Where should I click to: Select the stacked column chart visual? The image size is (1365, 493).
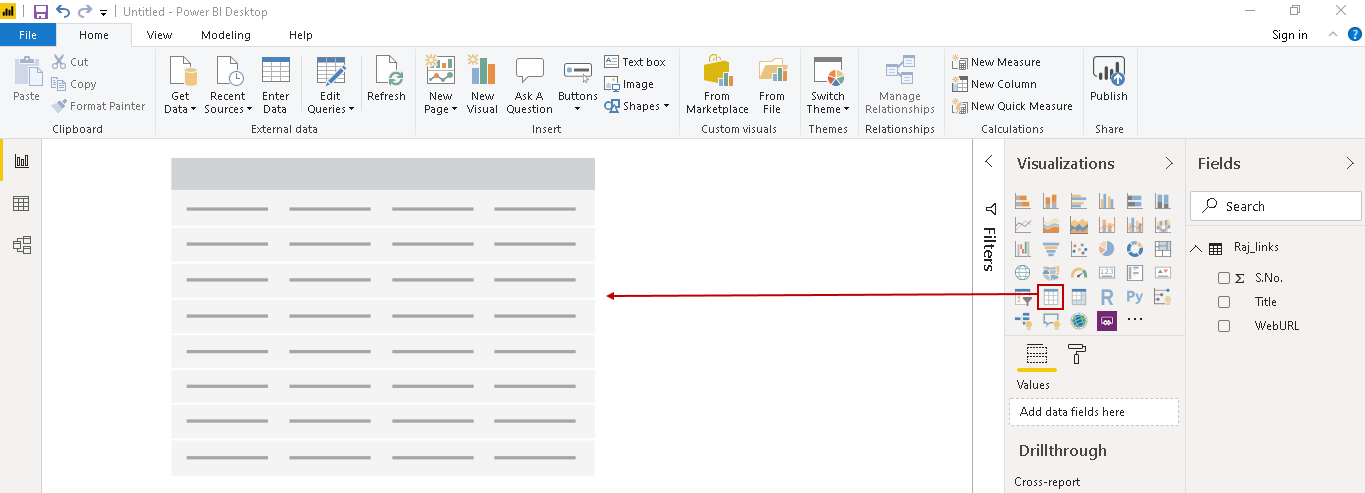click(x=1051, y=201)
